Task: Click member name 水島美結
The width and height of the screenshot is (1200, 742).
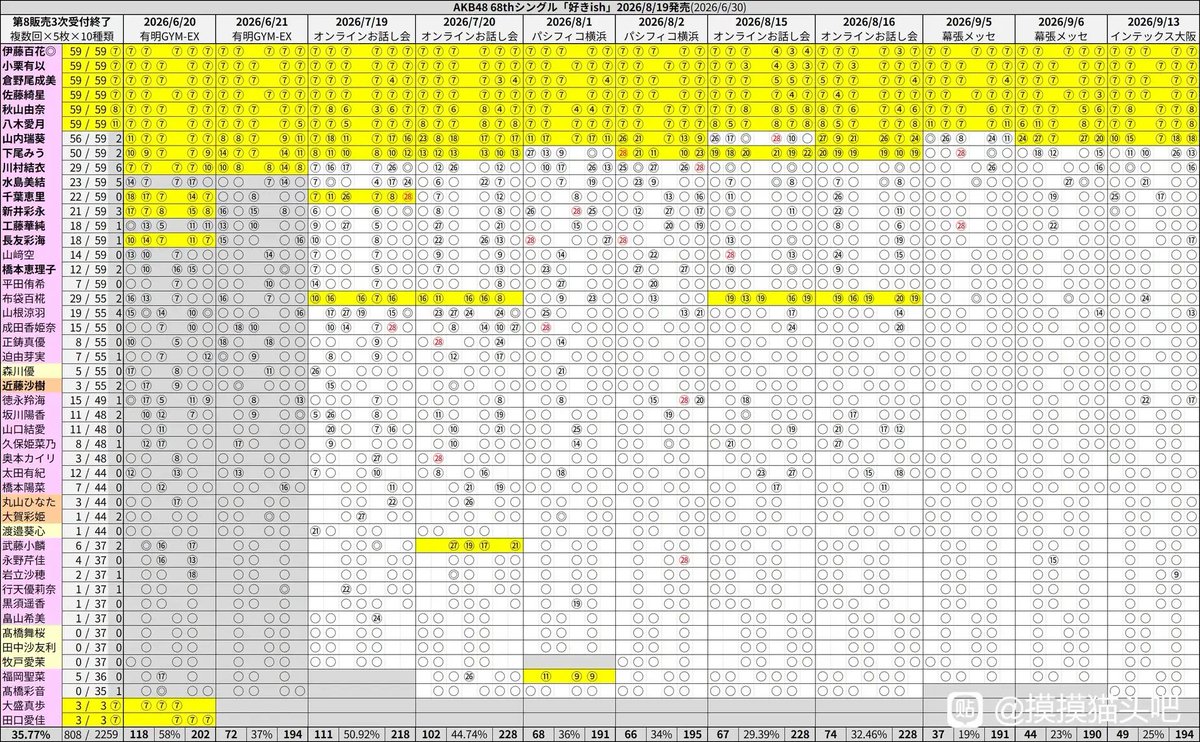Action: pyautogui.click(x=25, y=184)
